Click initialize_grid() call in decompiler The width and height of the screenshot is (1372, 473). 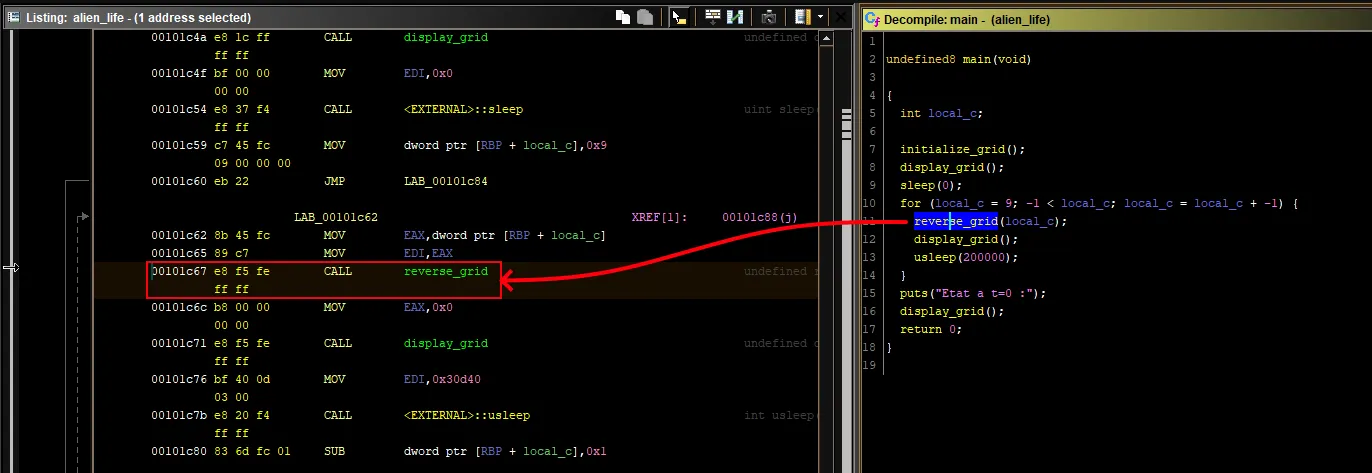[963, 149]
